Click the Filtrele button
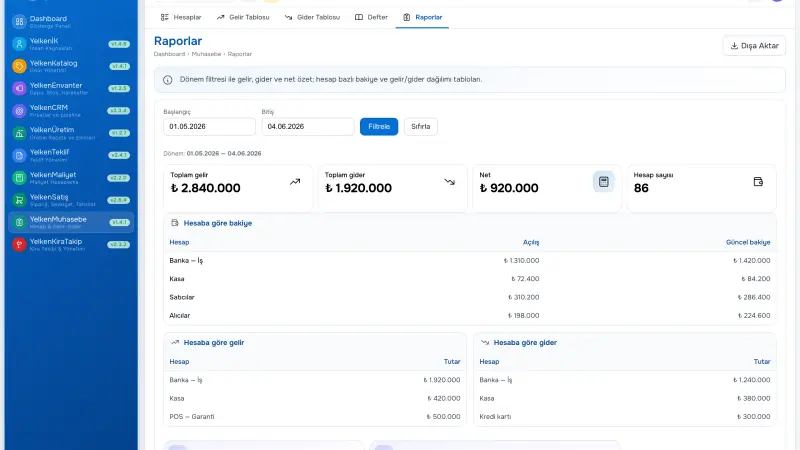The width and height of the screenshot is (800, 450). [x=379, y=127]
